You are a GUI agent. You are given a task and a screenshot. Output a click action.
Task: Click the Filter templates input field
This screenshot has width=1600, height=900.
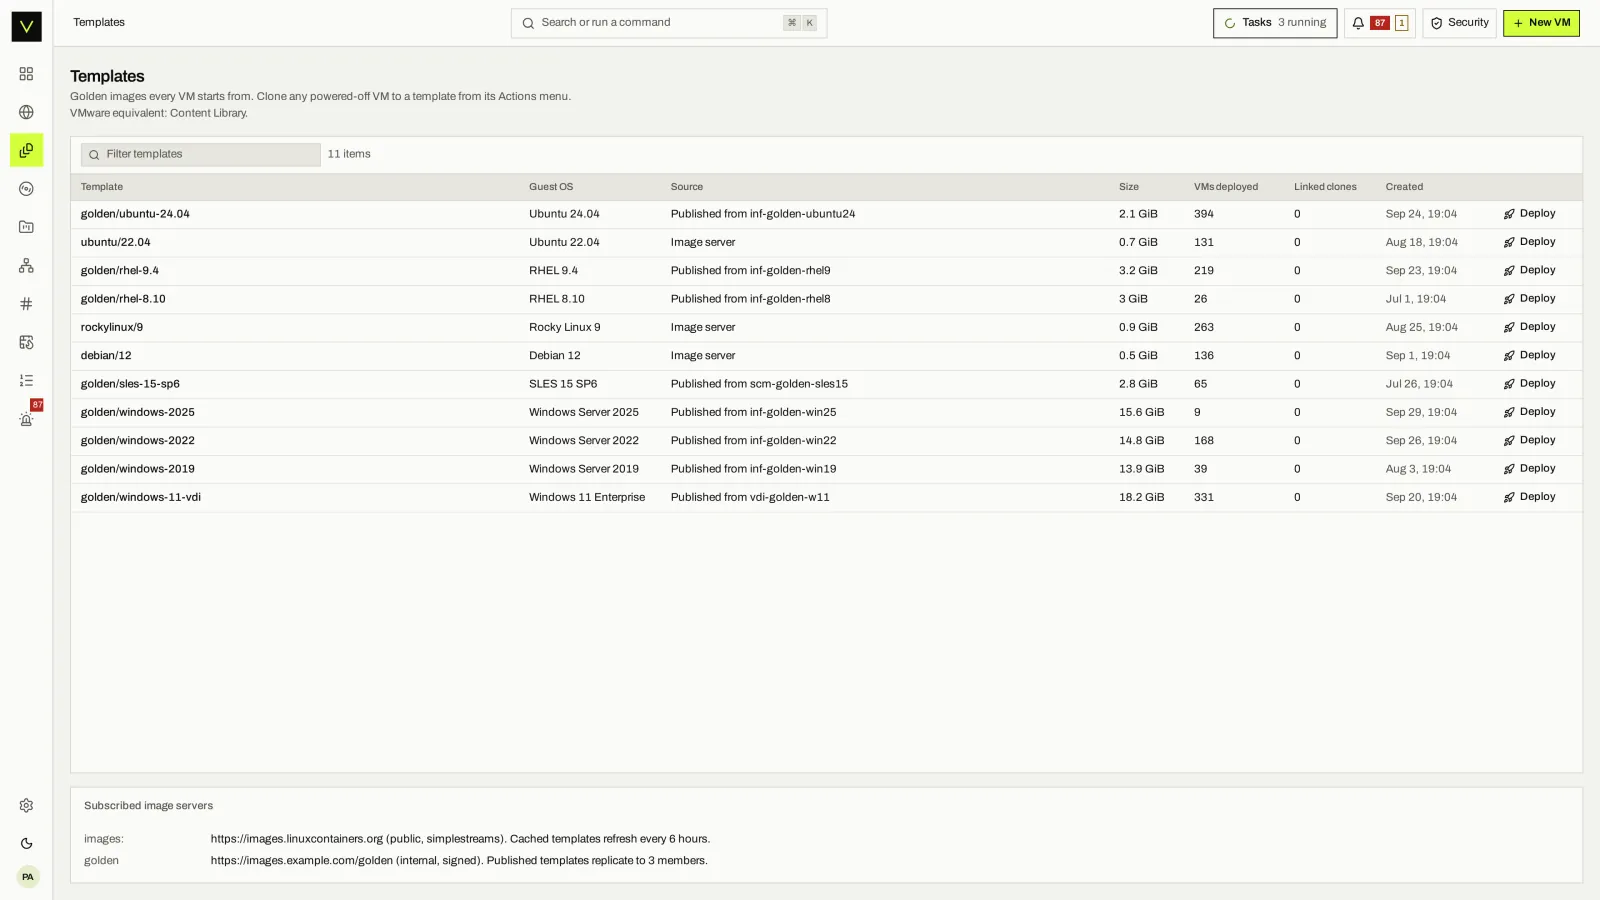coord(201,155)
